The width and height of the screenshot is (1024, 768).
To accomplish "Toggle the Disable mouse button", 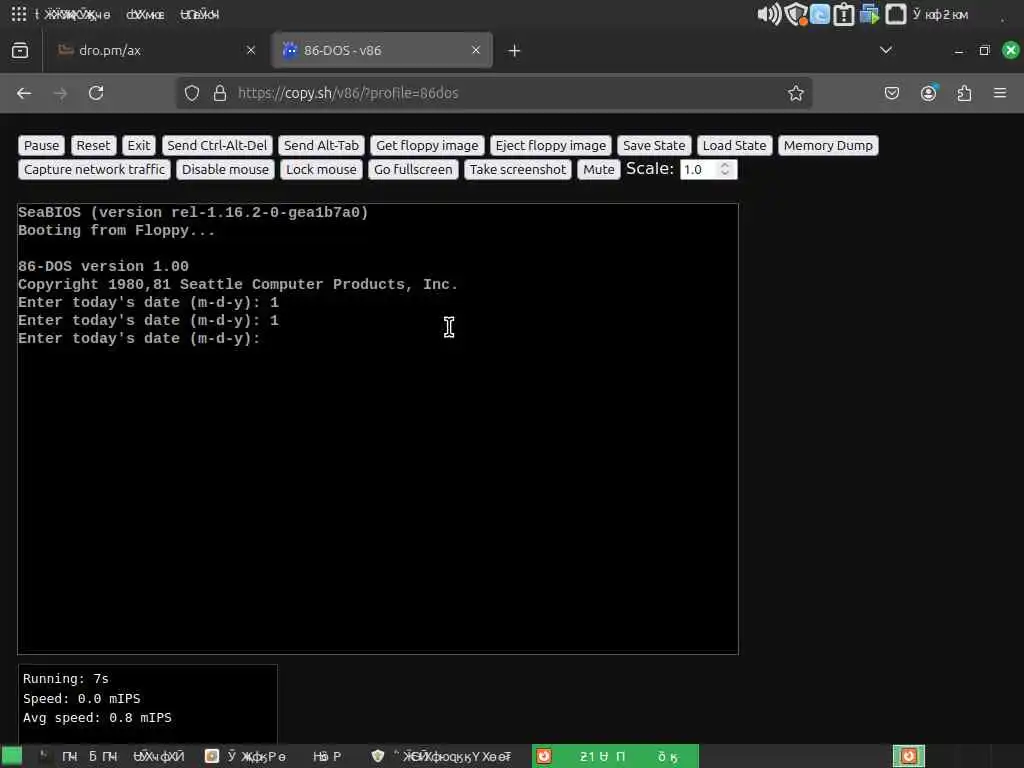I will click(x=225, y=169).
